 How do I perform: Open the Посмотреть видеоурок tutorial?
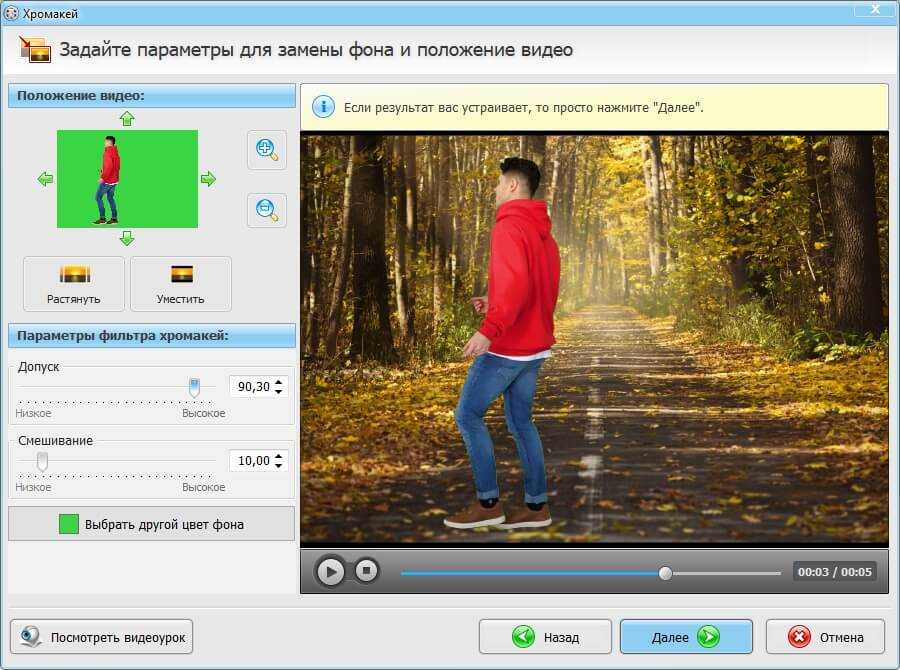(x=102, y=637)
